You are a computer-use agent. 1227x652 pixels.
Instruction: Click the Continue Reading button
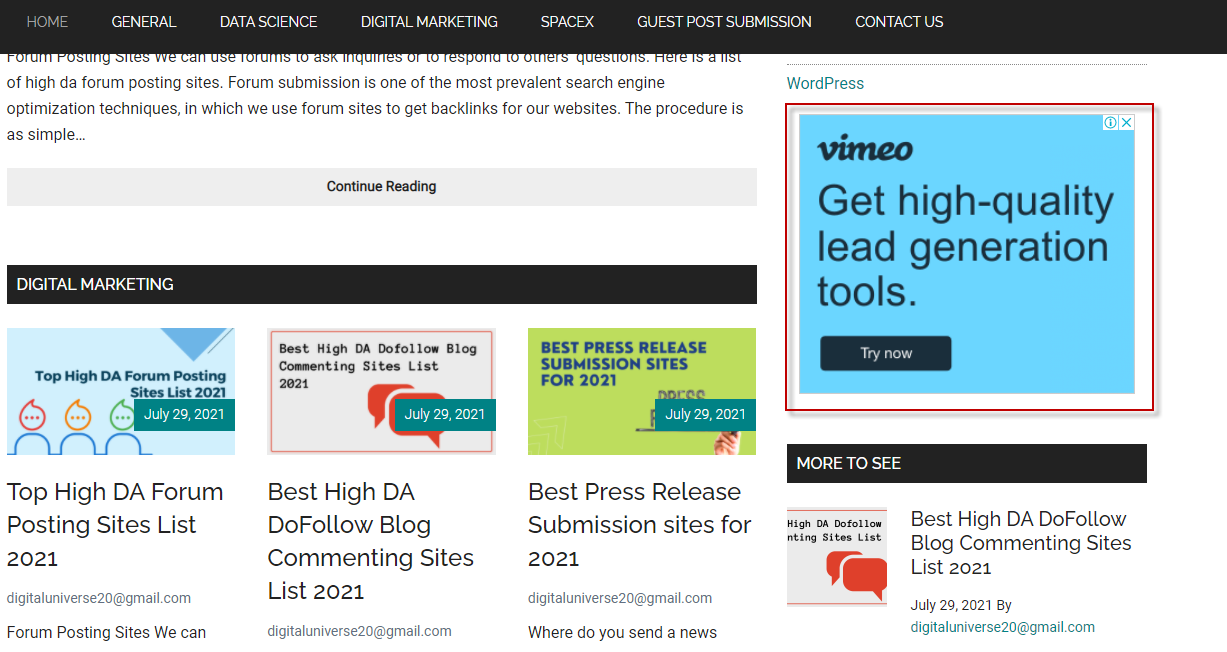tap(382, 187)
